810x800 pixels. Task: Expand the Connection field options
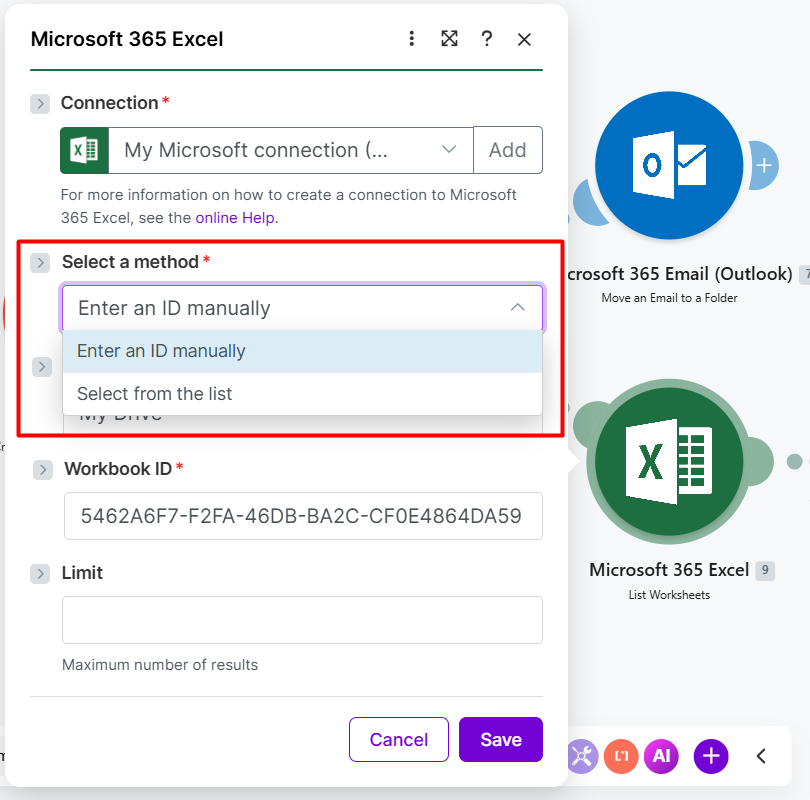tap(40, 104)
